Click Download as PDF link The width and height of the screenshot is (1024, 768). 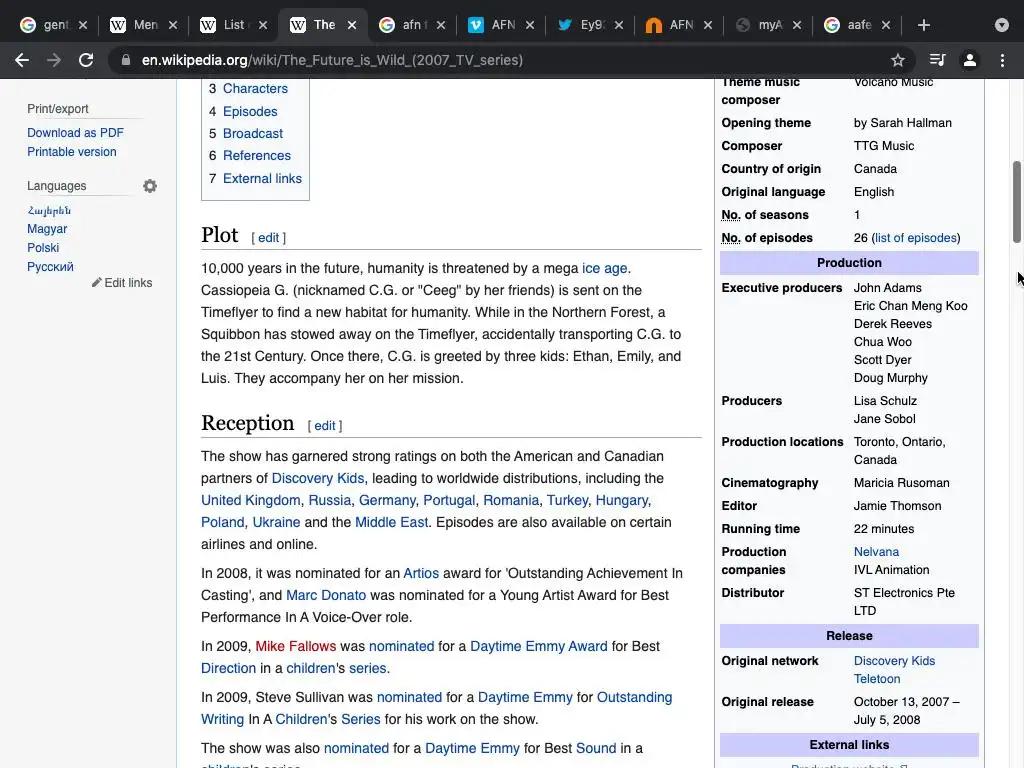coord(75,133)
